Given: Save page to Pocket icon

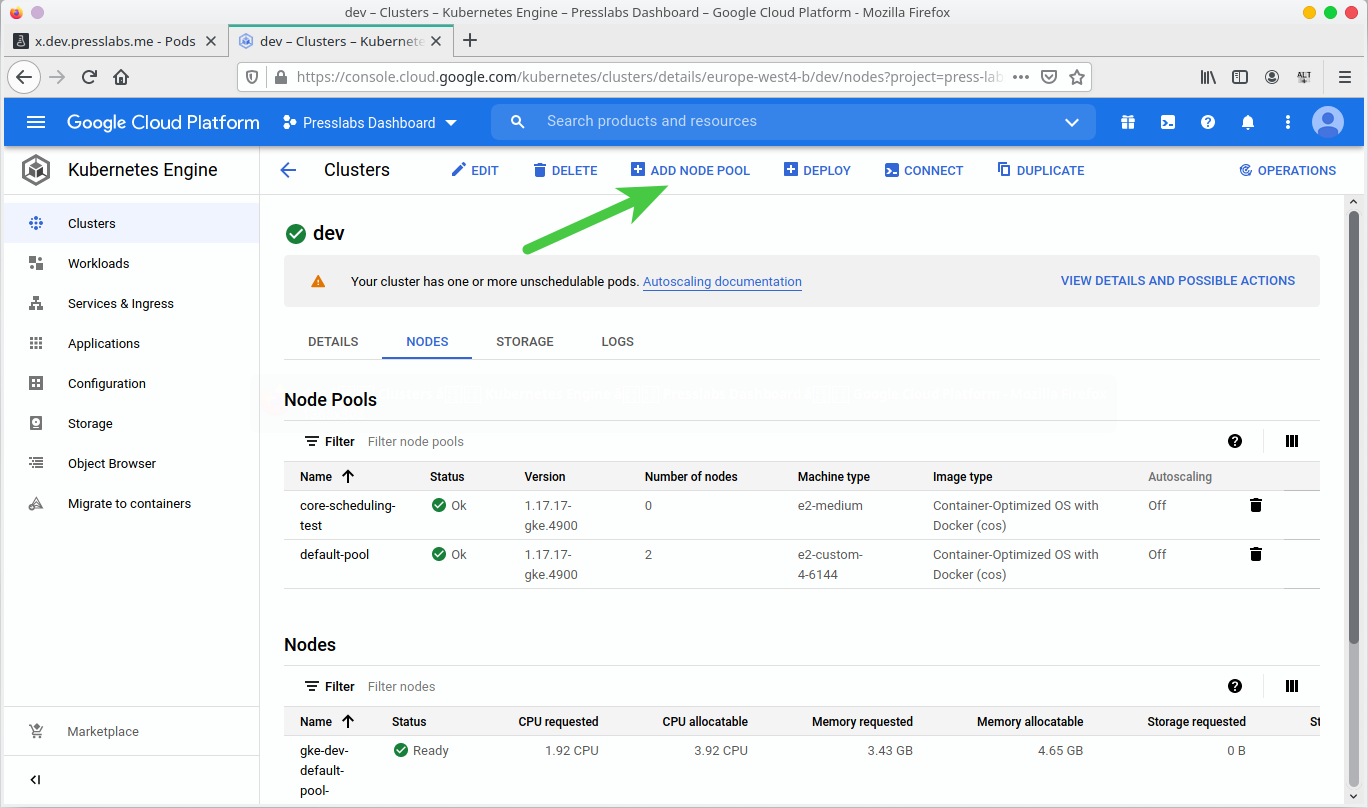Looking at the screenshot, I should point(1049,77).
